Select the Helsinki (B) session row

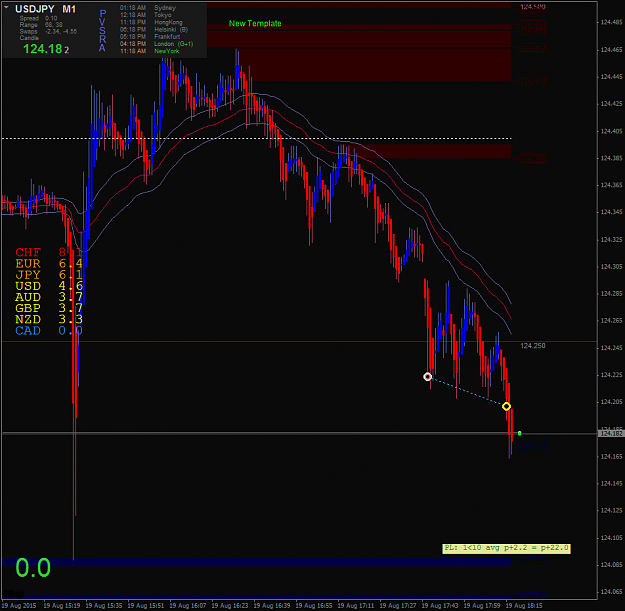coord(154,29)
